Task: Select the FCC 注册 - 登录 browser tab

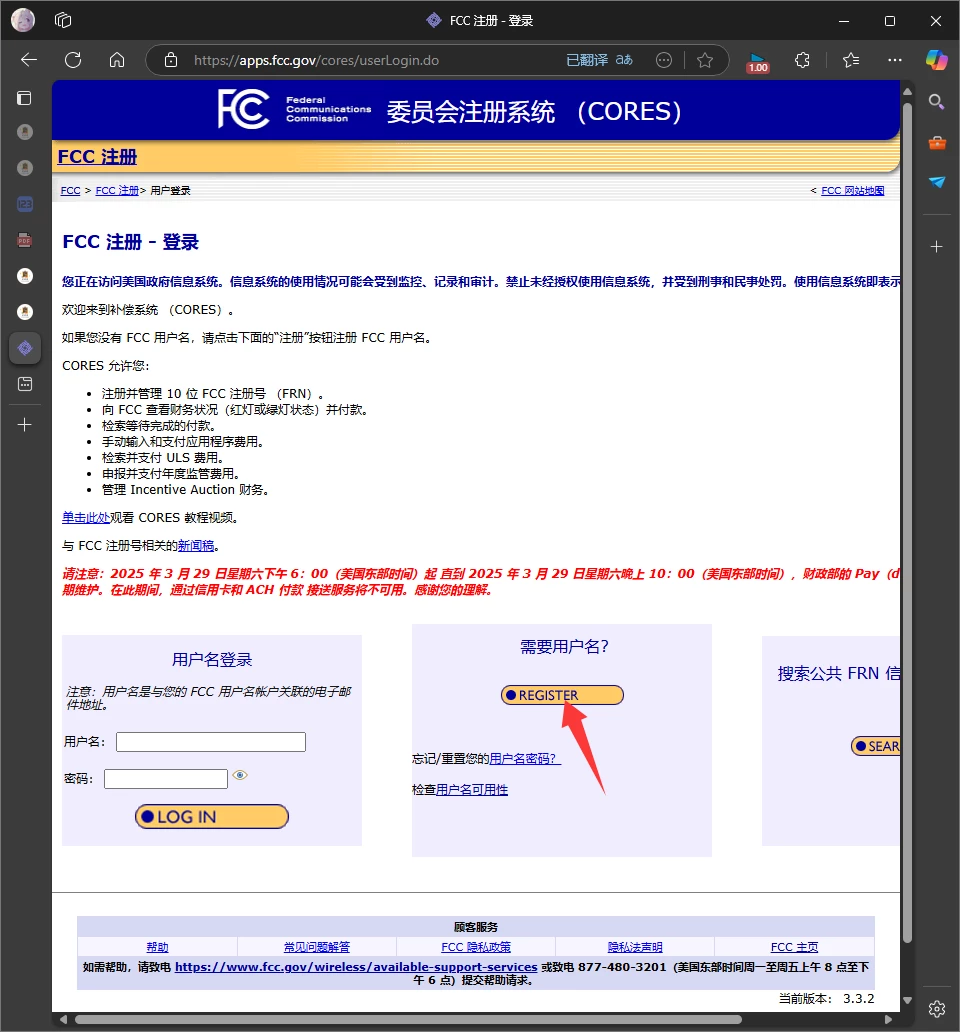Action: pos(480,20)
